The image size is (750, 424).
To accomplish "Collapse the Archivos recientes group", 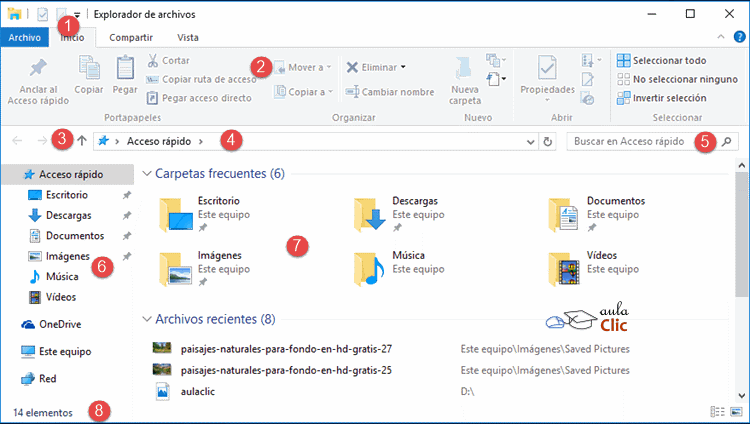I will pyautogui.click(x=147, y=319).
